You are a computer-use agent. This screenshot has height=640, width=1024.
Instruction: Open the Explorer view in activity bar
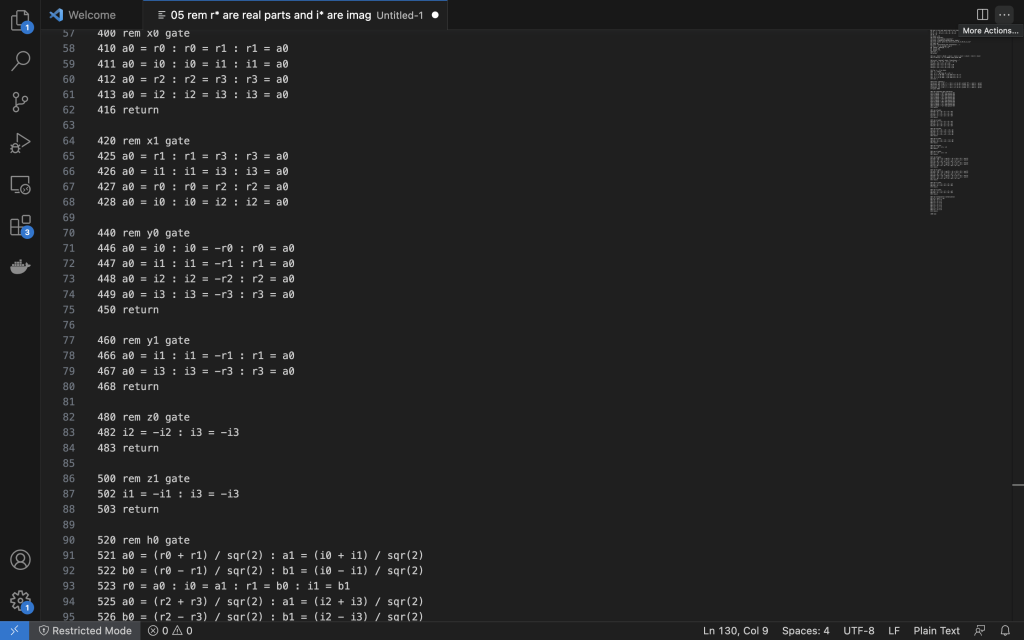click(x=20, y=20)
